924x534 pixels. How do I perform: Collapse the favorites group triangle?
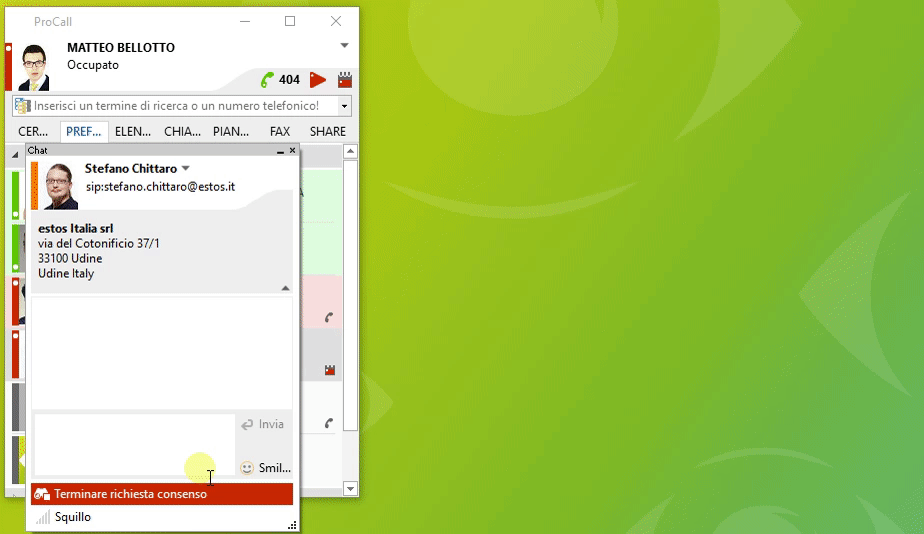15,154
